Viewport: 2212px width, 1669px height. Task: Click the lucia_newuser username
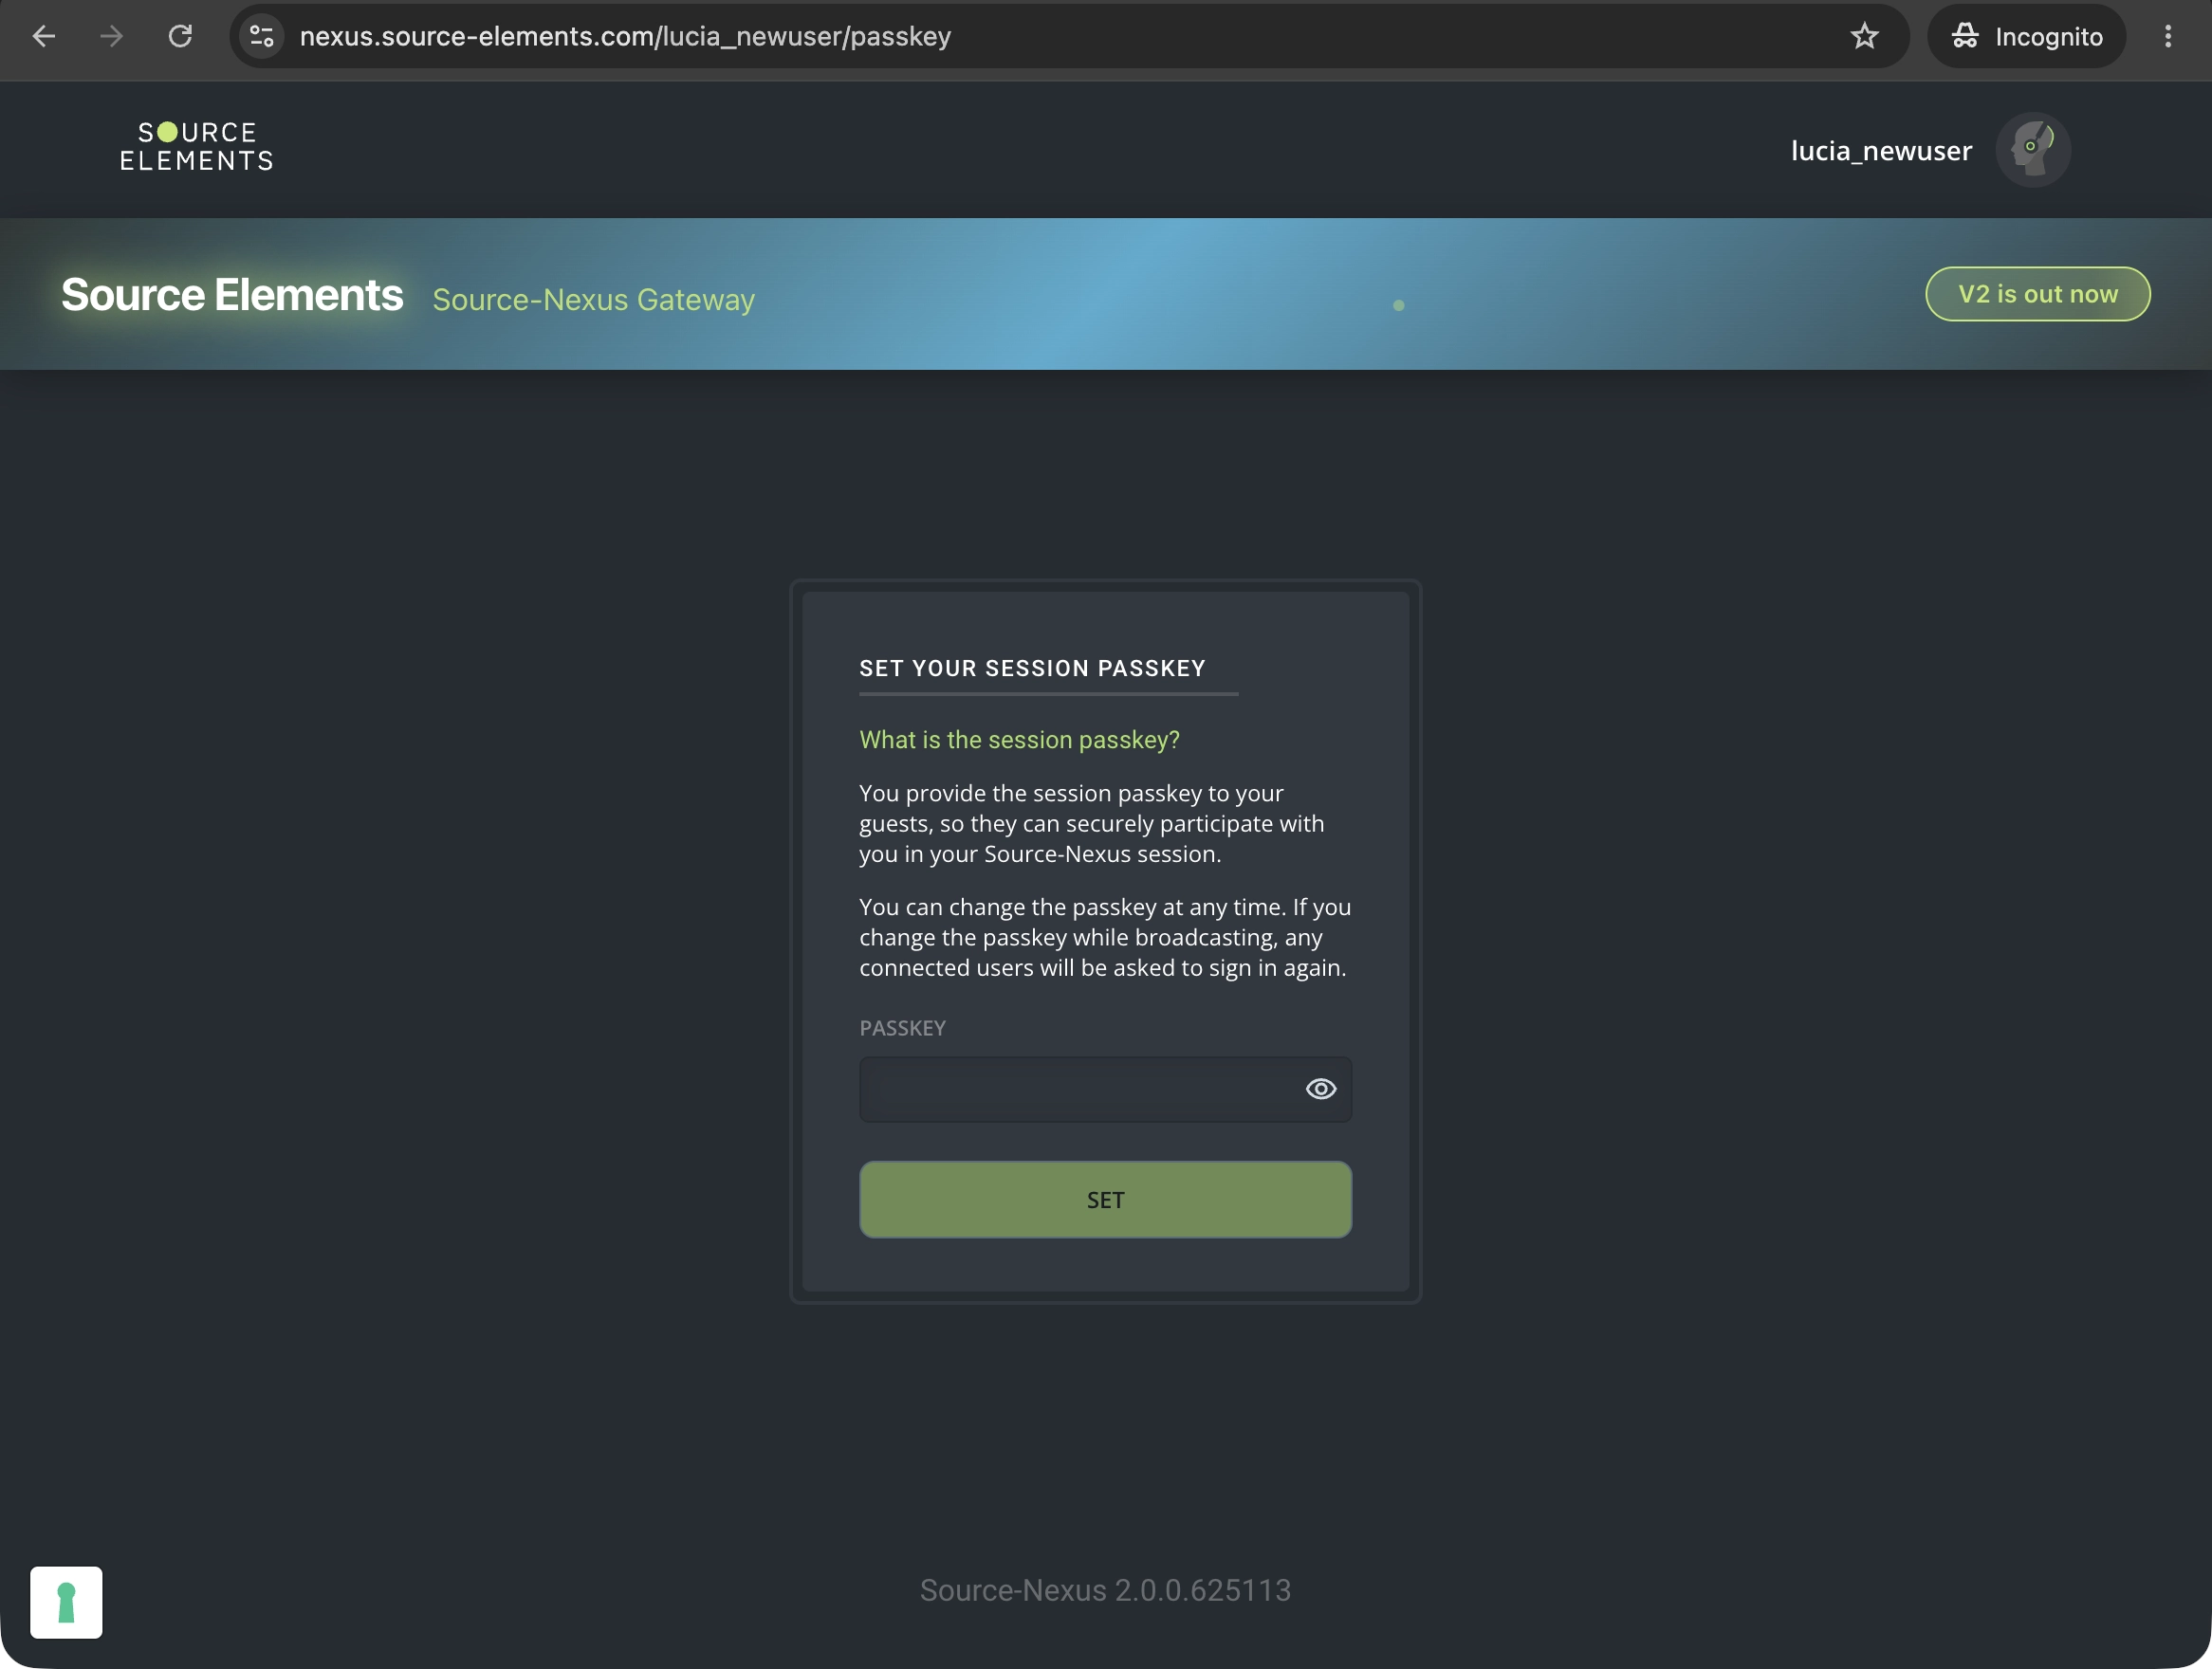click(1881, 151)
